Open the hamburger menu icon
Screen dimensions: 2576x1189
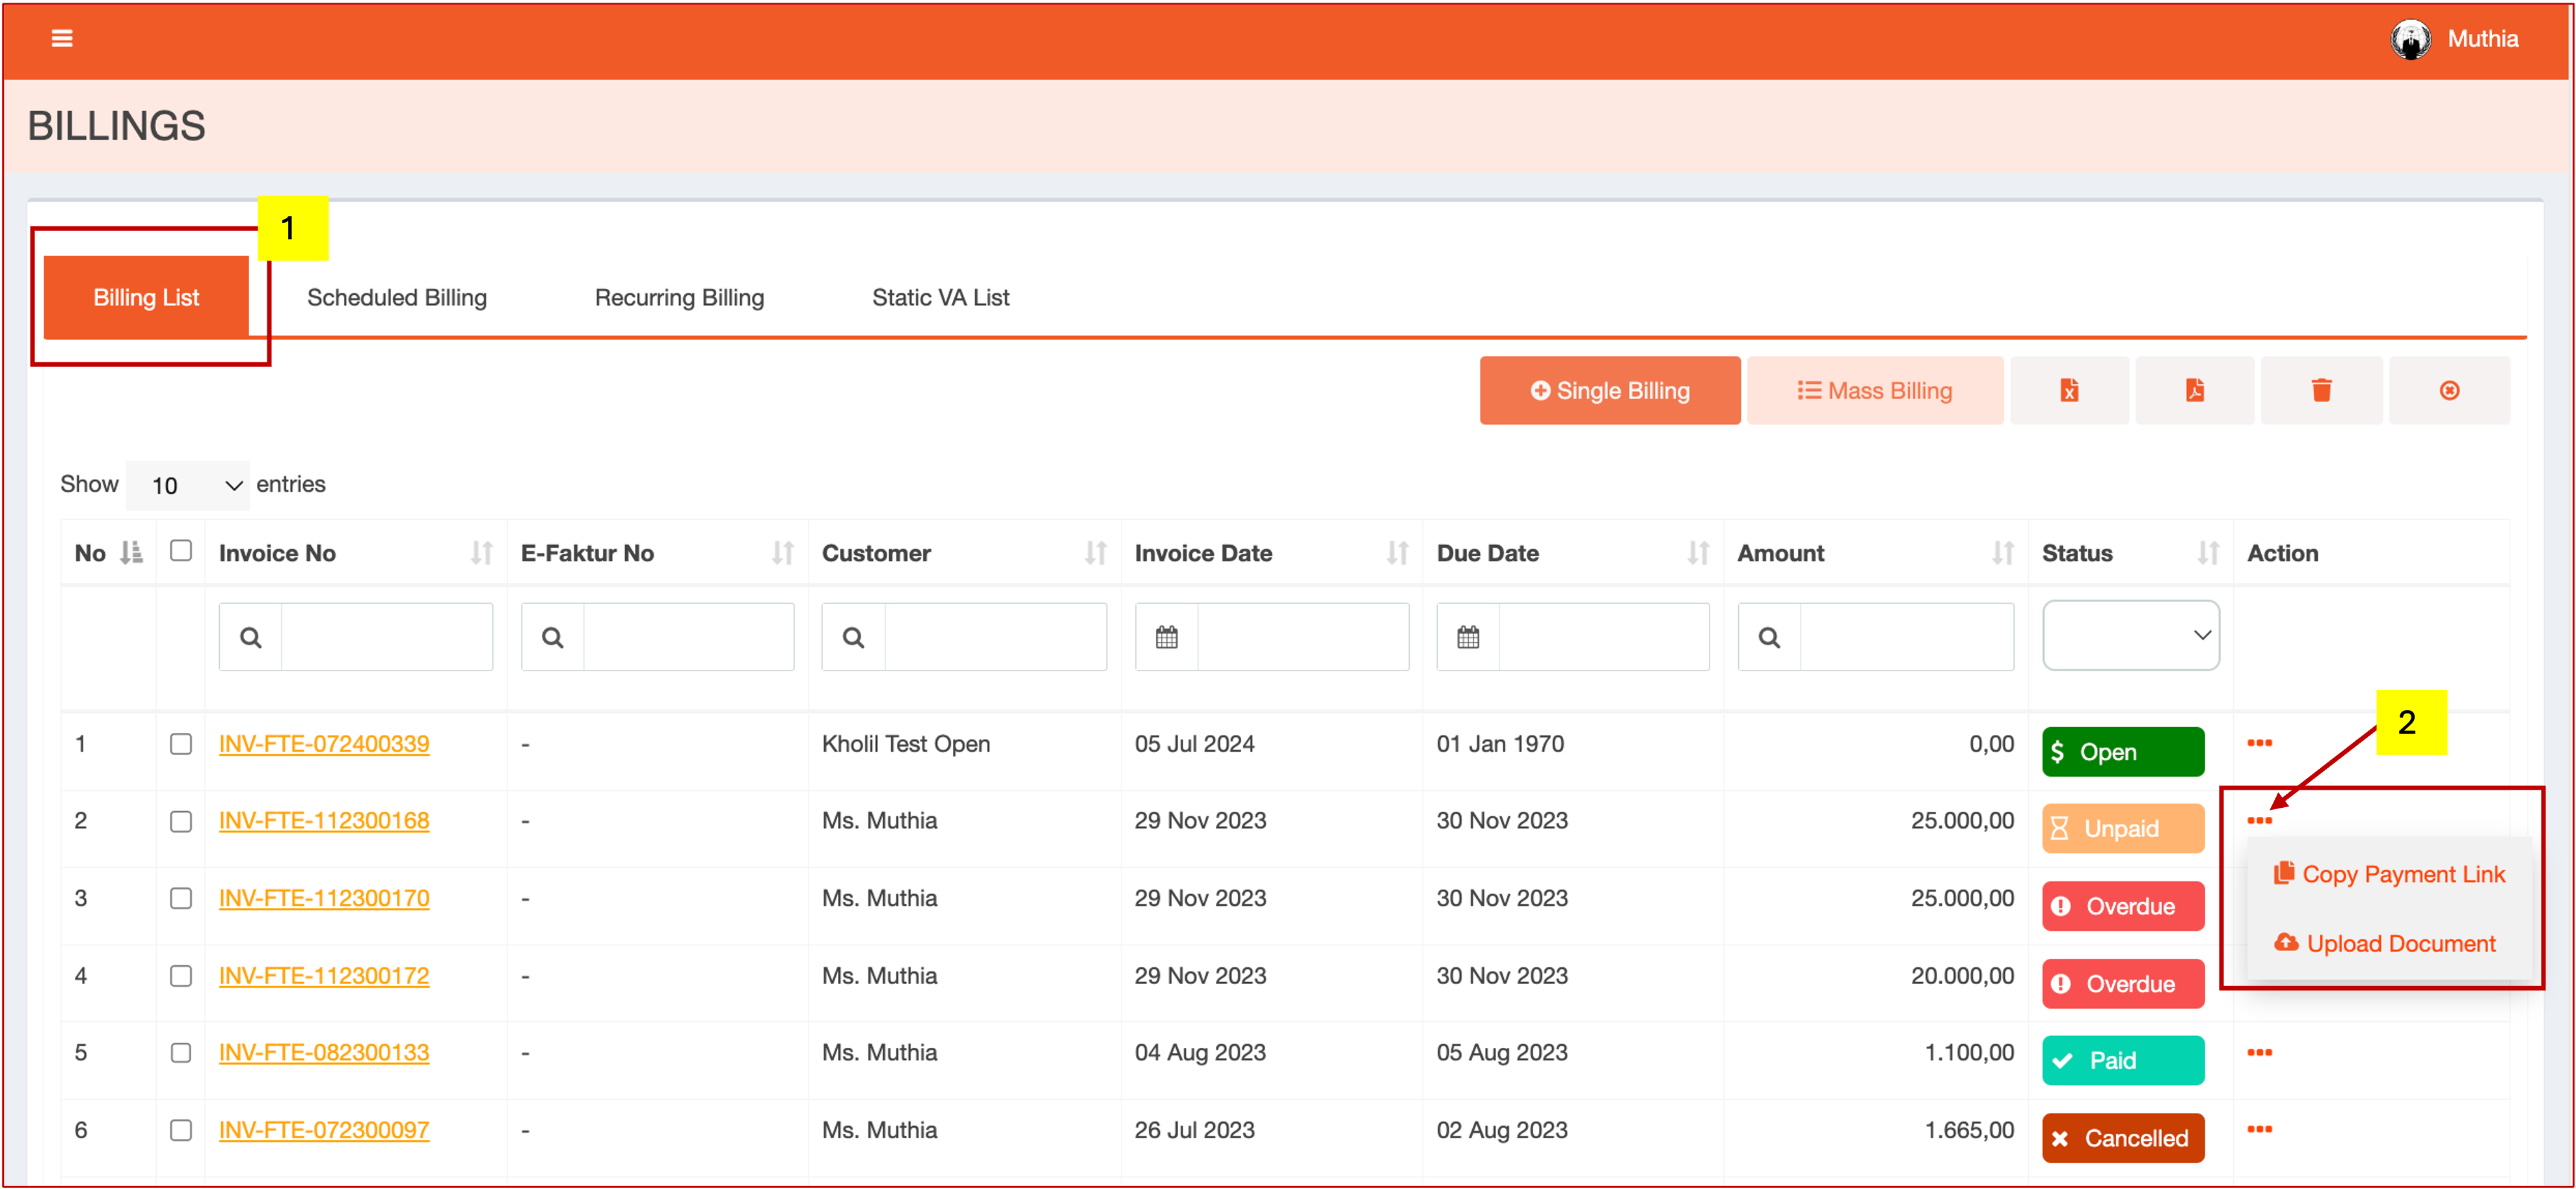62,38
